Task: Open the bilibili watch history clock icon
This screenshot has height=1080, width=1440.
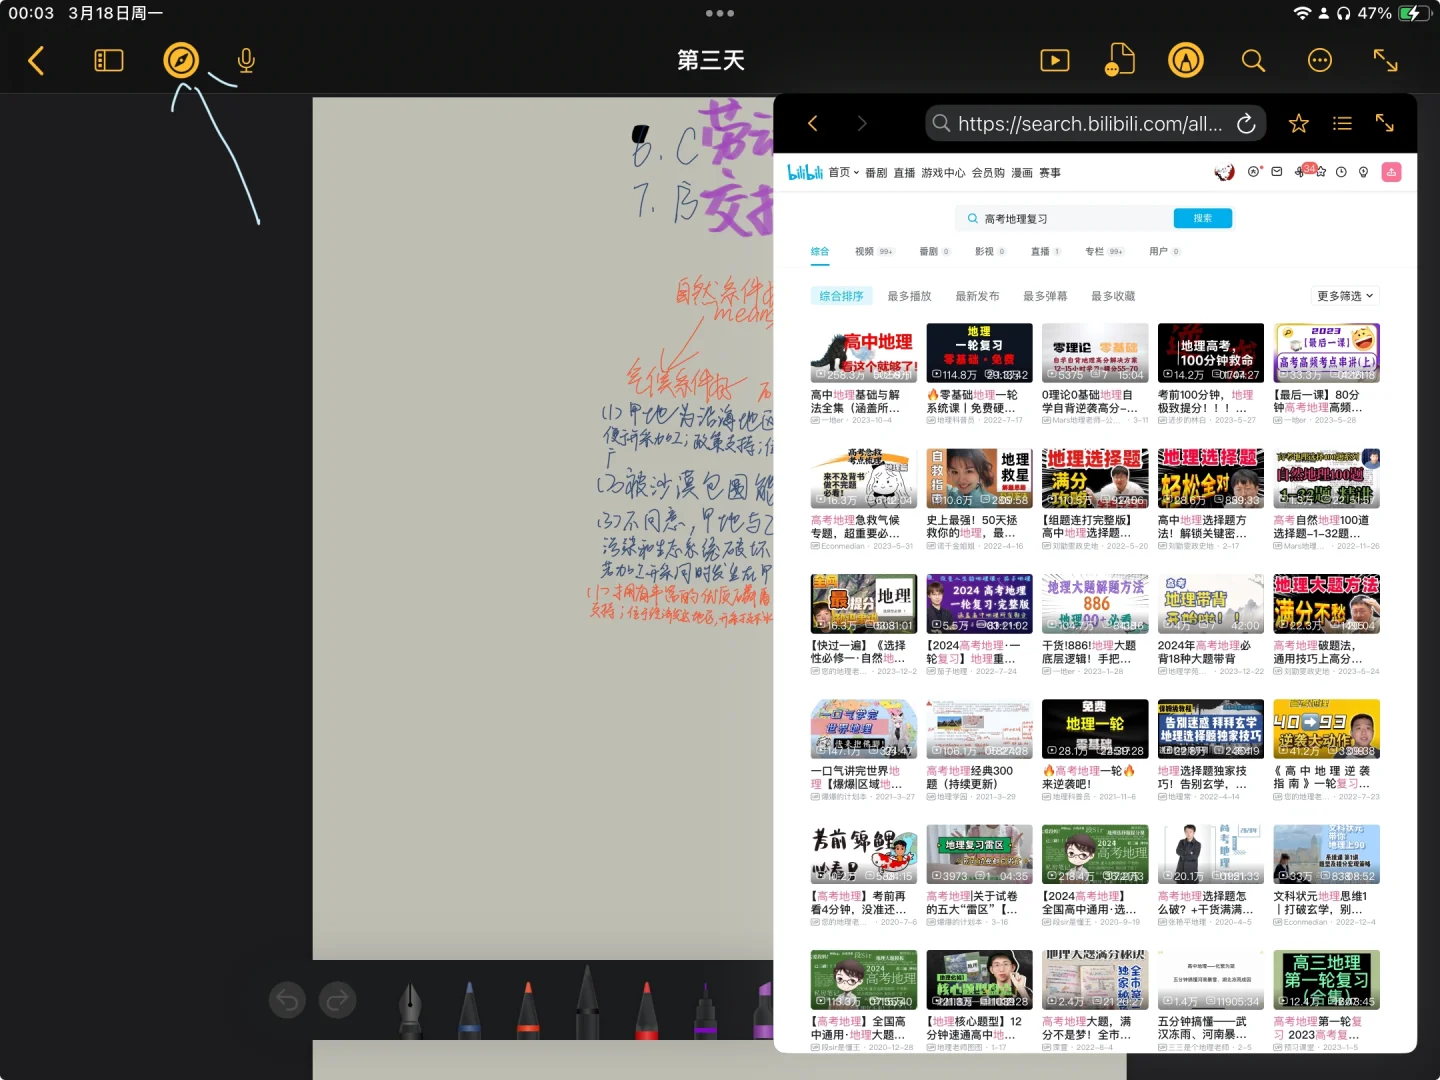Action: pyautogui.click(x=1342, y=172)
